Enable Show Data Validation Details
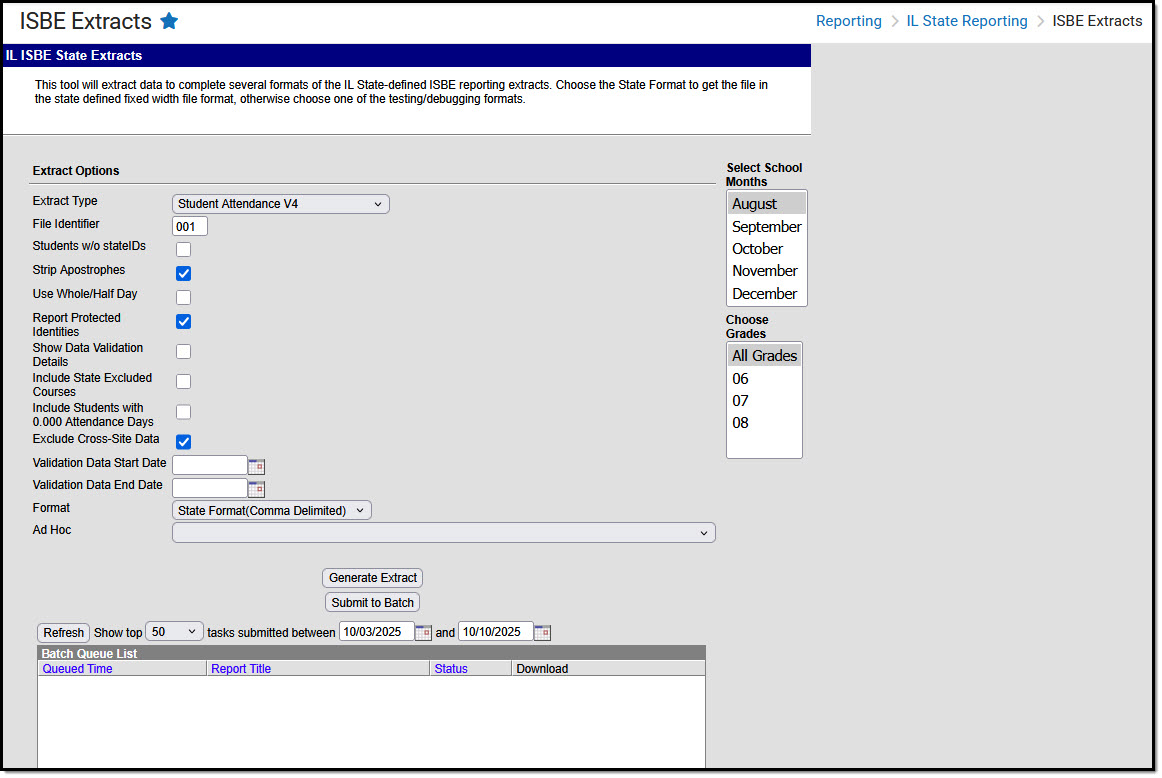The height and width of the screenshot is (778, 1162). click(183, 351)
